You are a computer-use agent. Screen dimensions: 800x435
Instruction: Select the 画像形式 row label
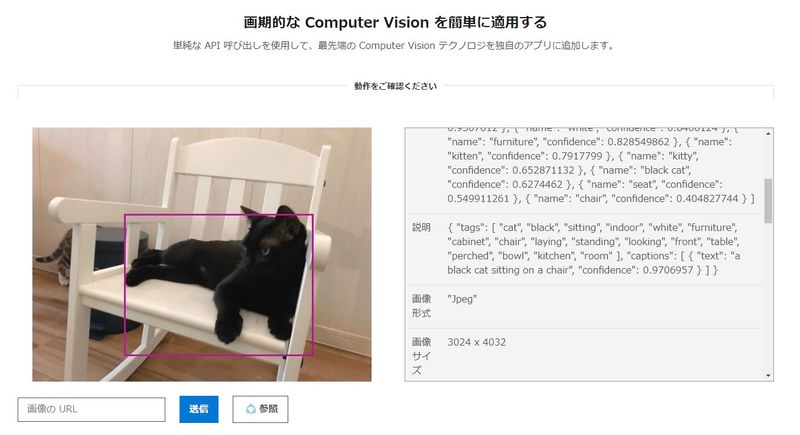tap(421, 306)
